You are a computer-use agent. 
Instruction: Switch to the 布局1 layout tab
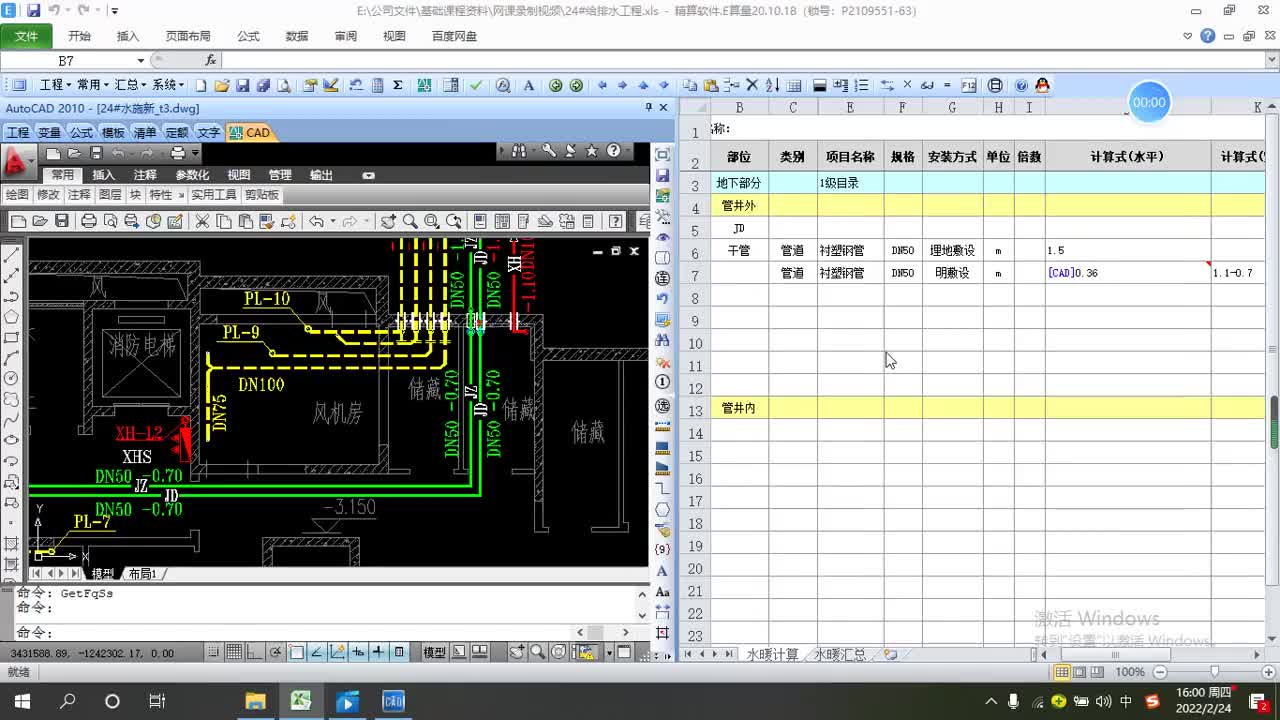click(x=144, y=574)
